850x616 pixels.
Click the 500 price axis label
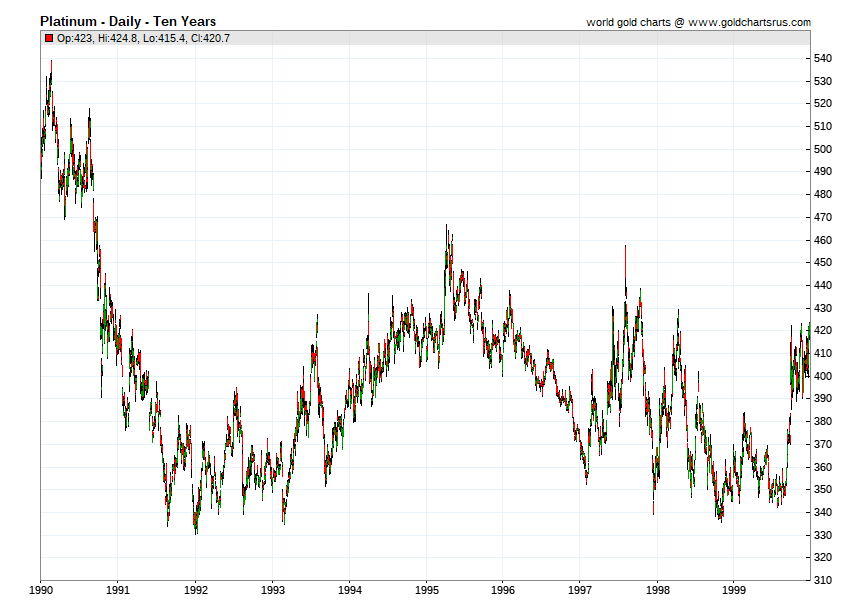tap(823, 149)
